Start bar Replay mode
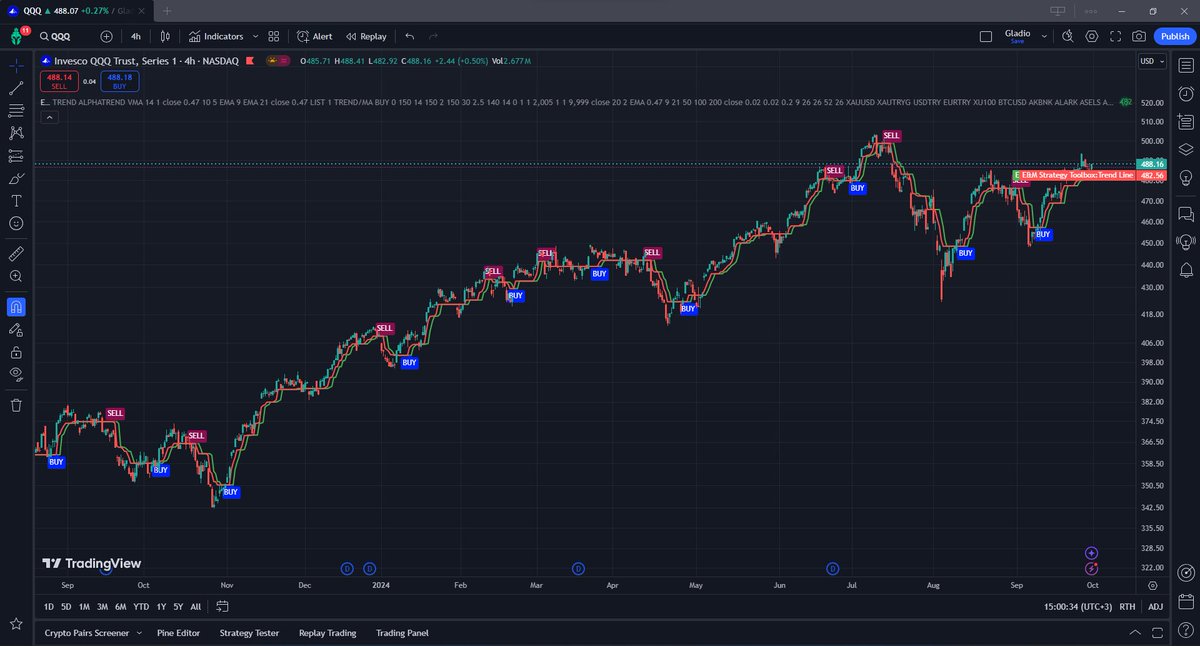 pos(366,36)
